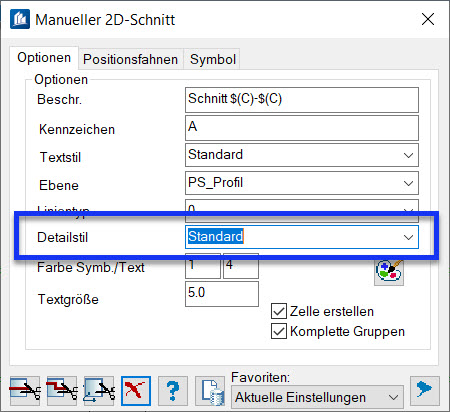Viewport: 450px width, 412px height.
Task: Click the Kennzeichen input field
Action: click(302, 128)
